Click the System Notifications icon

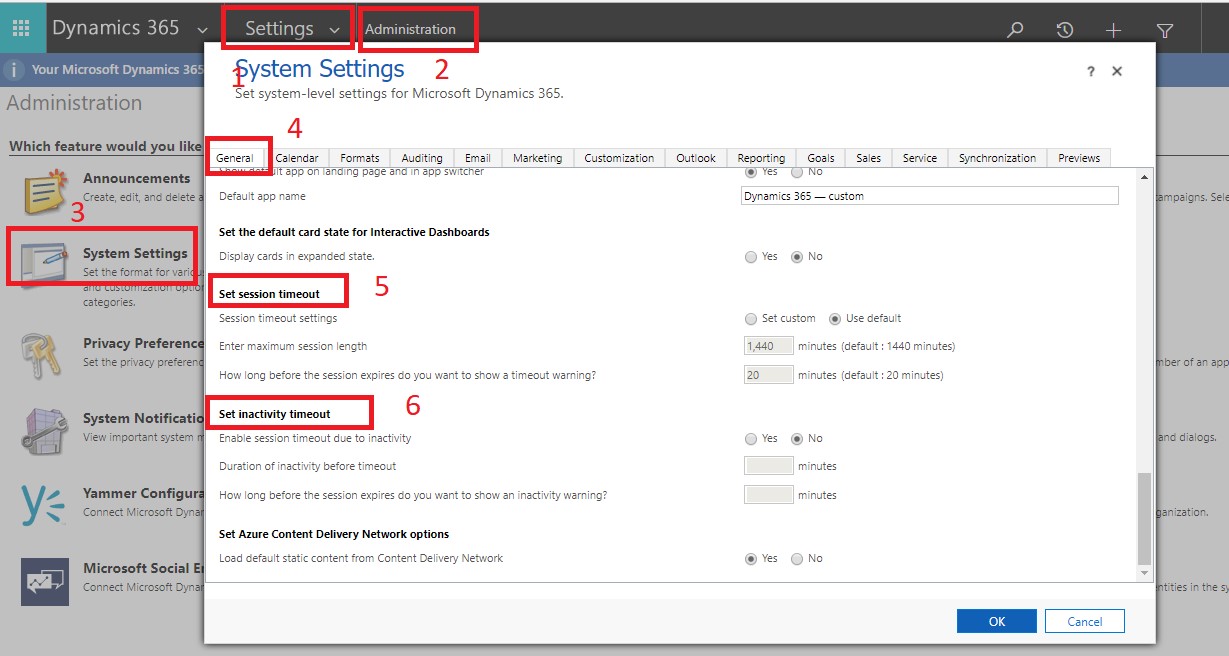coord(45,431)
